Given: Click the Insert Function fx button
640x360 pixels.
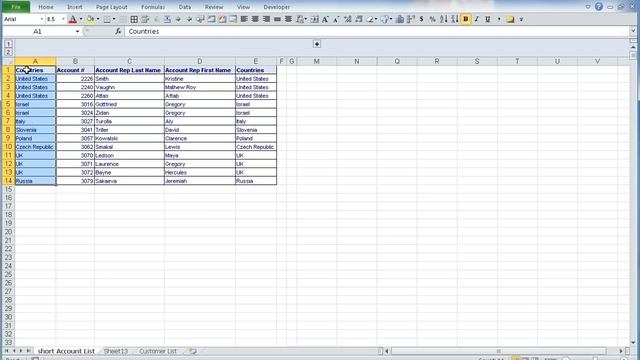Looking at the screenshot, I should pyautogui.click(x=118, y=31).
